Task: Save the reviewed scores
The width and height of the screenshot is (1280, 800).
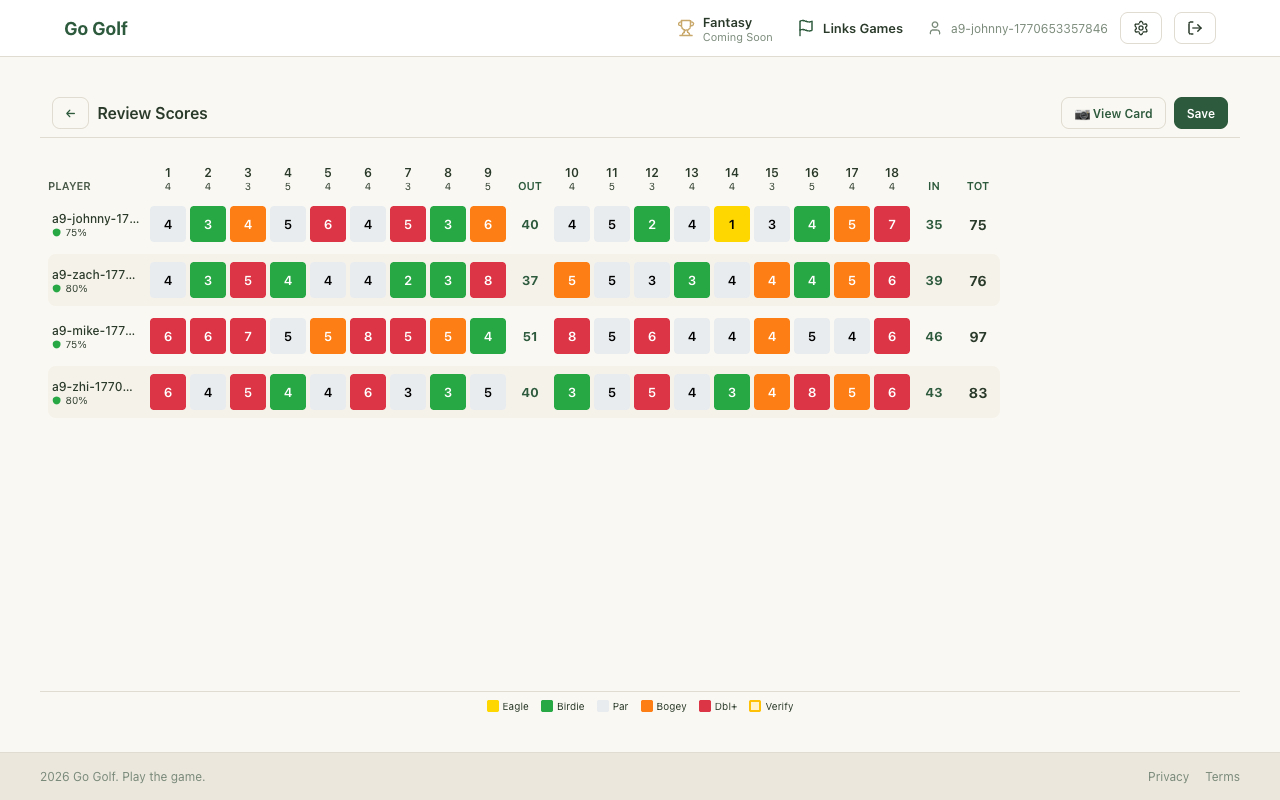Action: tap(1200, 113)
